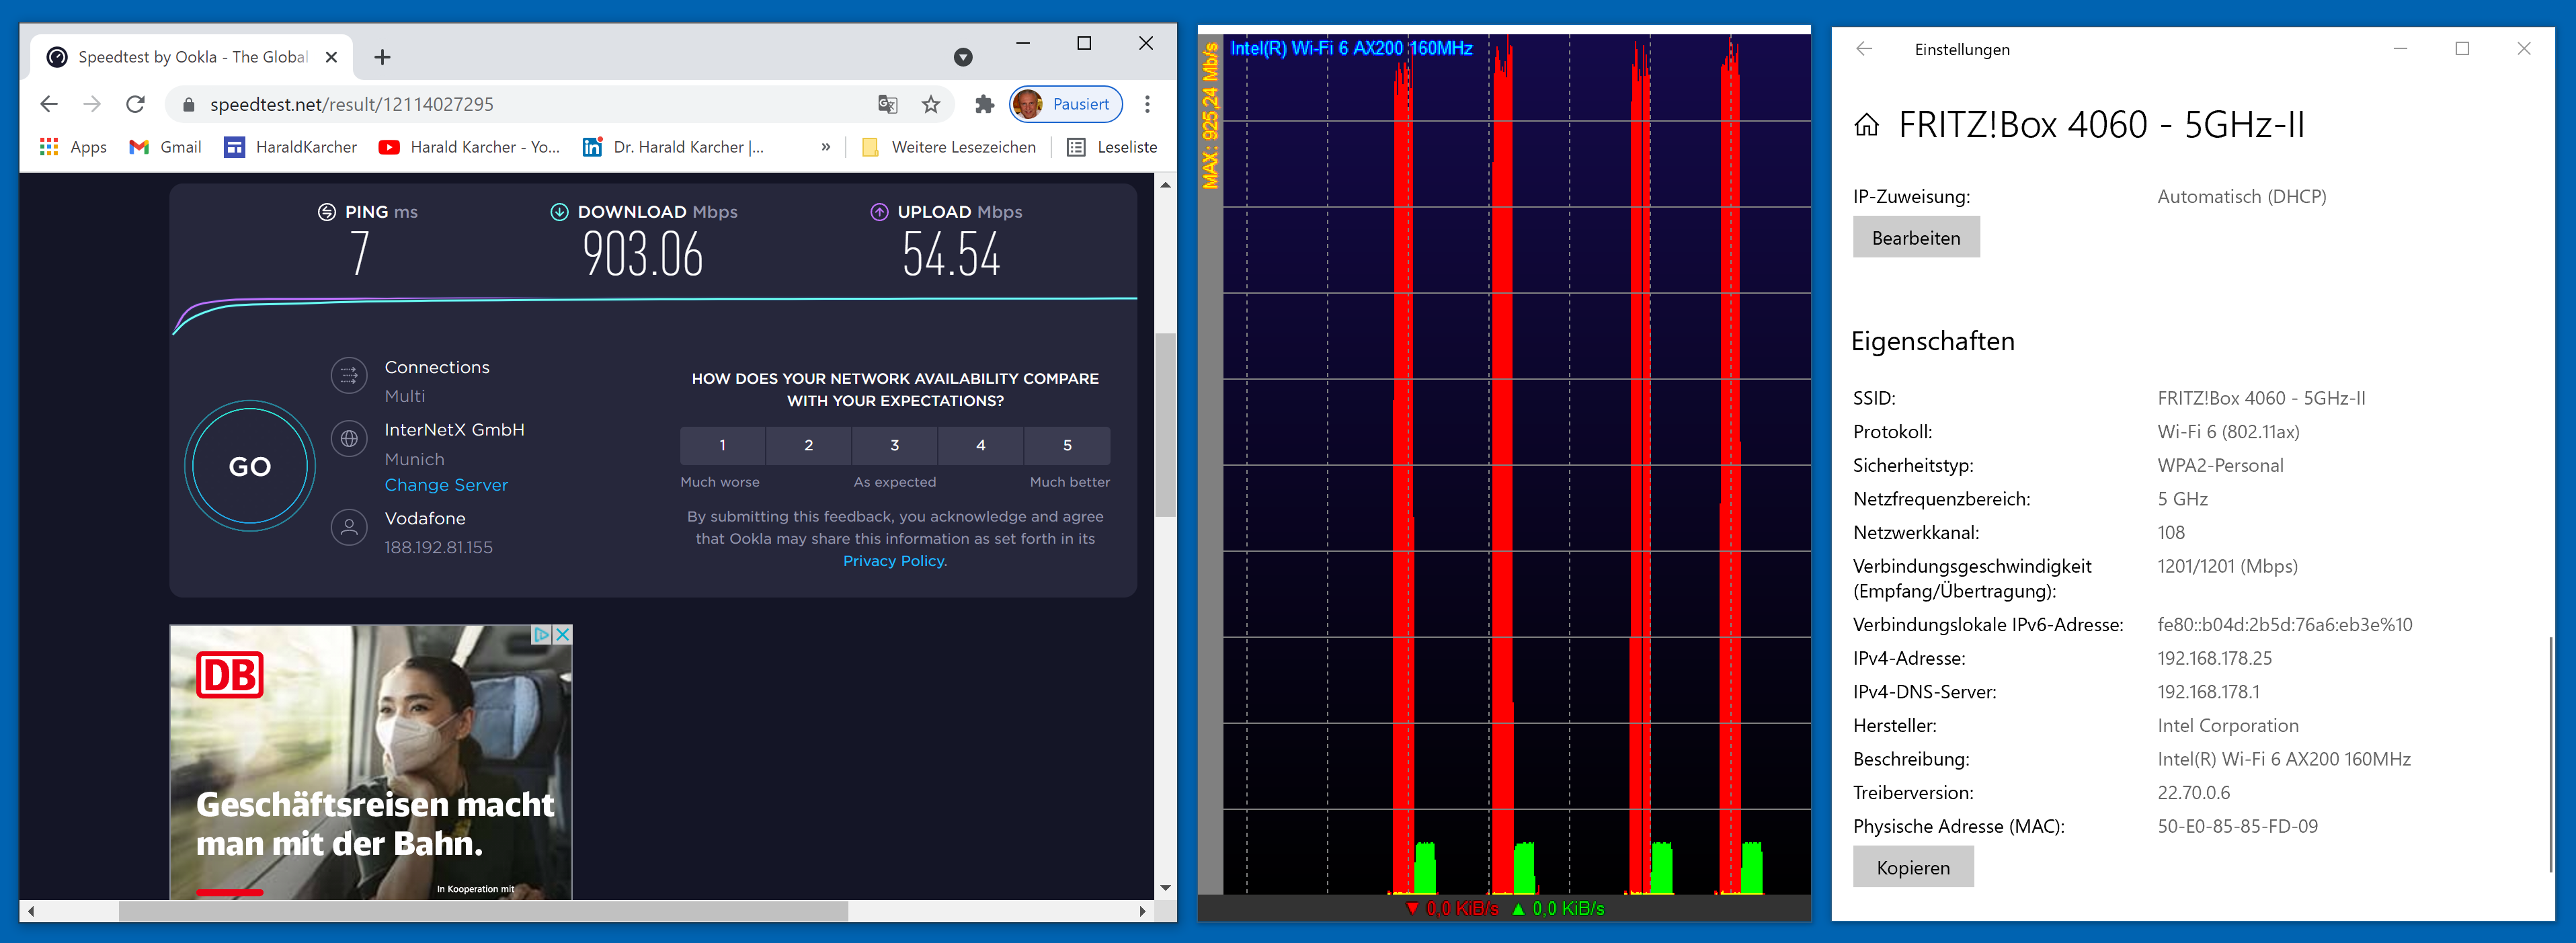Open a new browser tab

pyautogui.click(x=382, y=57)
